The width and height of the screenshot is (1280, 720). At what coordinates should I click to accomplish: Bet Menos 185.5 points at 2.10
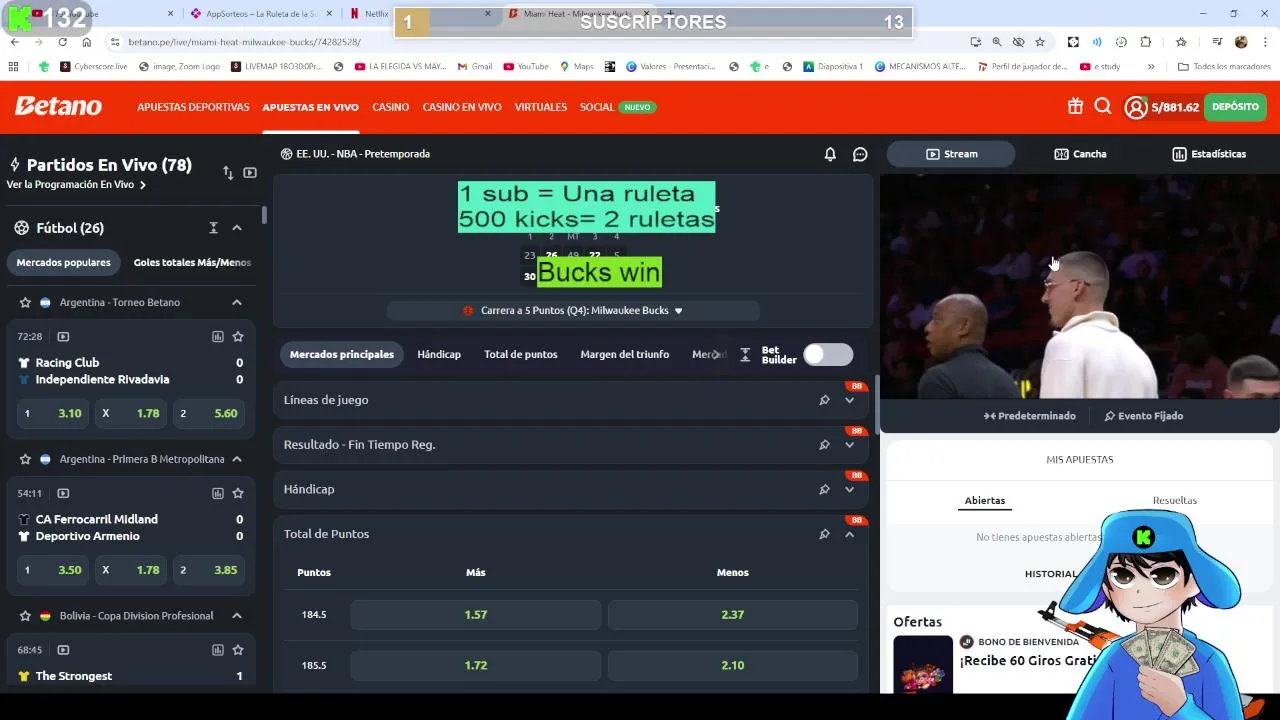733,665
